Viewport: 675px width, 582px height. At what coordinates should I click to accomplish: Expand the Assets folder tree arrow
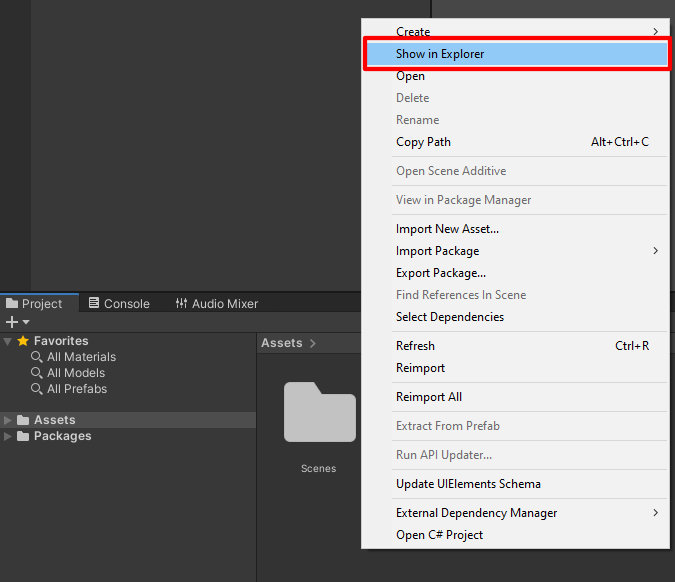pyautogui.click(x=8, y=420)
